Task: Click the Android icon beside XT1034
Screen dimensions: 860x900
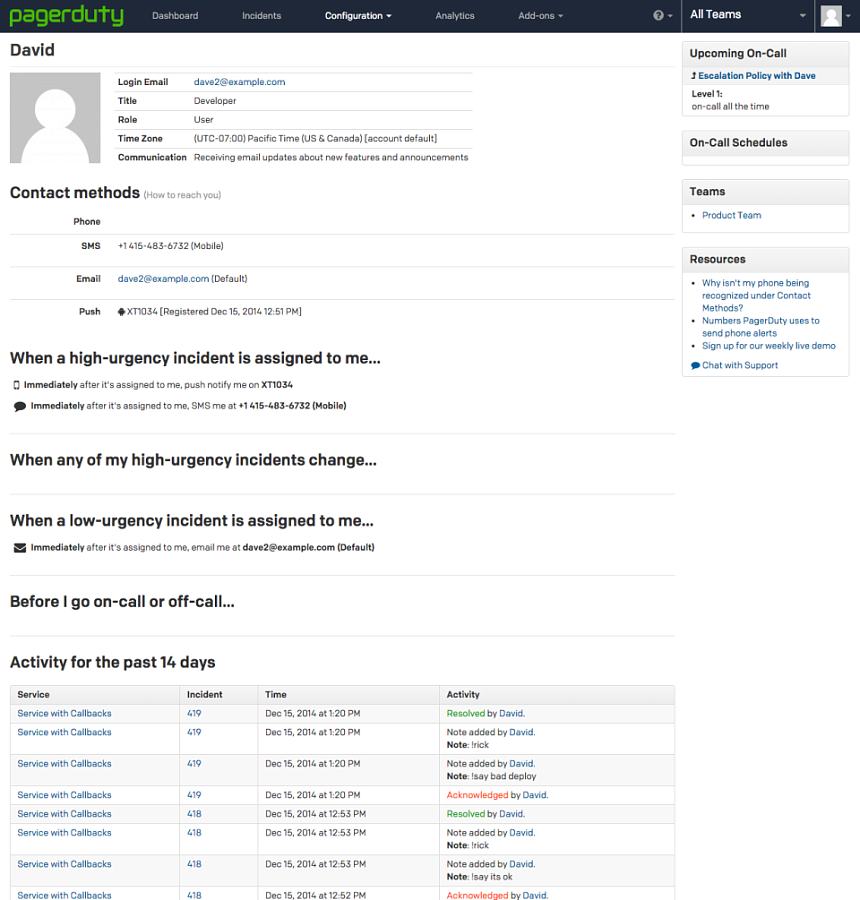Action: pyautogui.click(x=121, y=312)
